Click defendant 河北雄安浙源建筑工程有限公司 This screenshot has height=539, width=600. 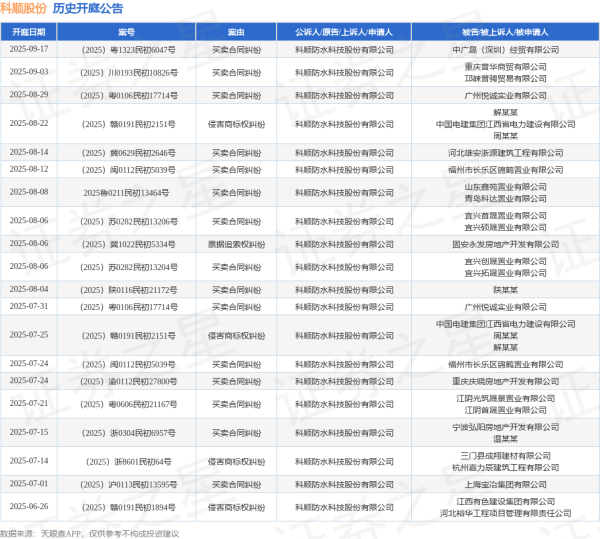tap(504, 153)
